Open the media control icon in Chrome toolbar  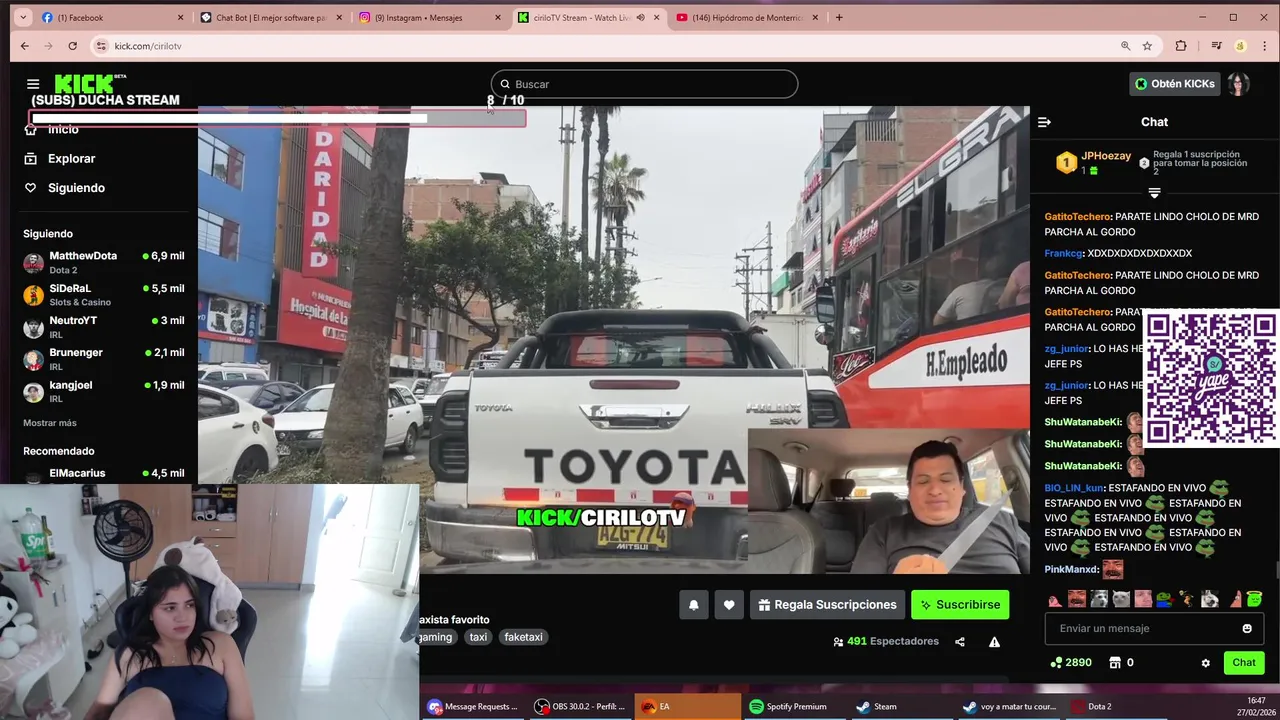click(x=1216, y=46)
